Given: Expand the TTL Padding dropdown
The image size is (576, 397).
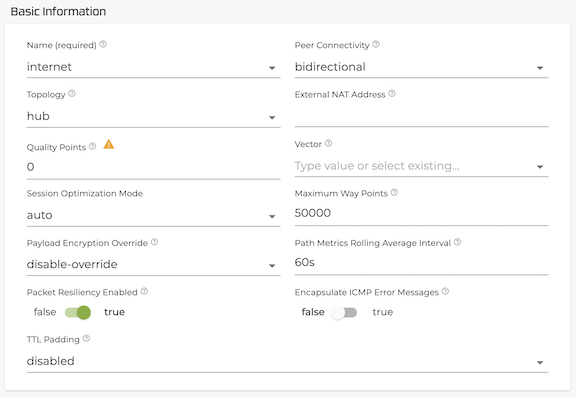Looking at the screenshot, I should pyautogui.click(x=287, y=361).
